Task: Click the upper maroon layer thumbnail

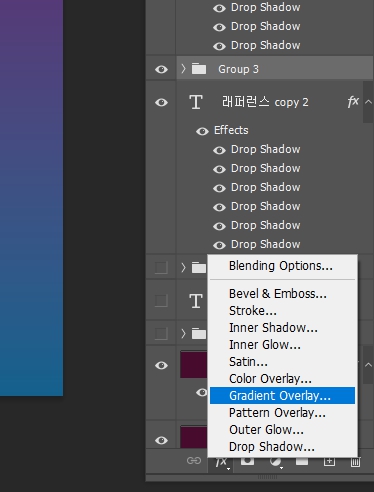Action: [194, 364]
